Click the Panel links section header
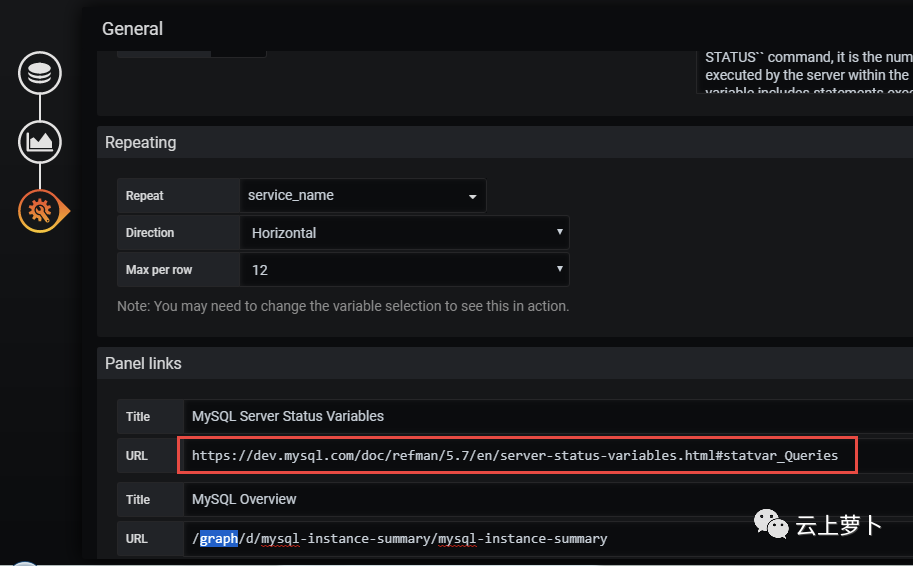913x566 pixels. pyautogui.click(x=505, y=363)
